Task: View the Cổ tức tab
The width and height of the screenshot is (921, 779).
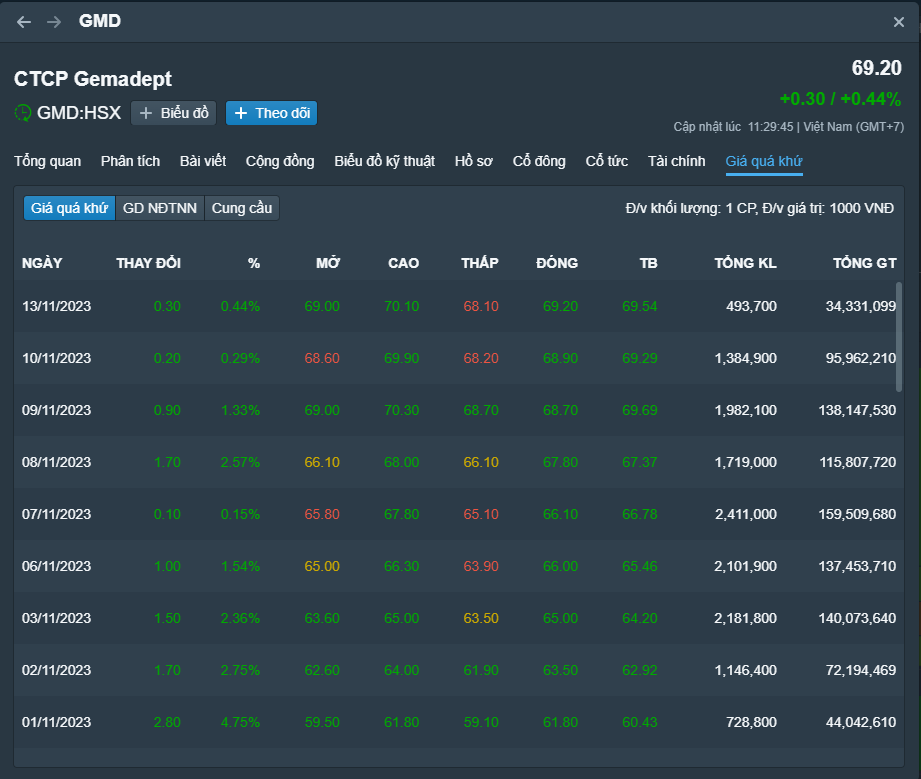Action: (x=607, y=161)
